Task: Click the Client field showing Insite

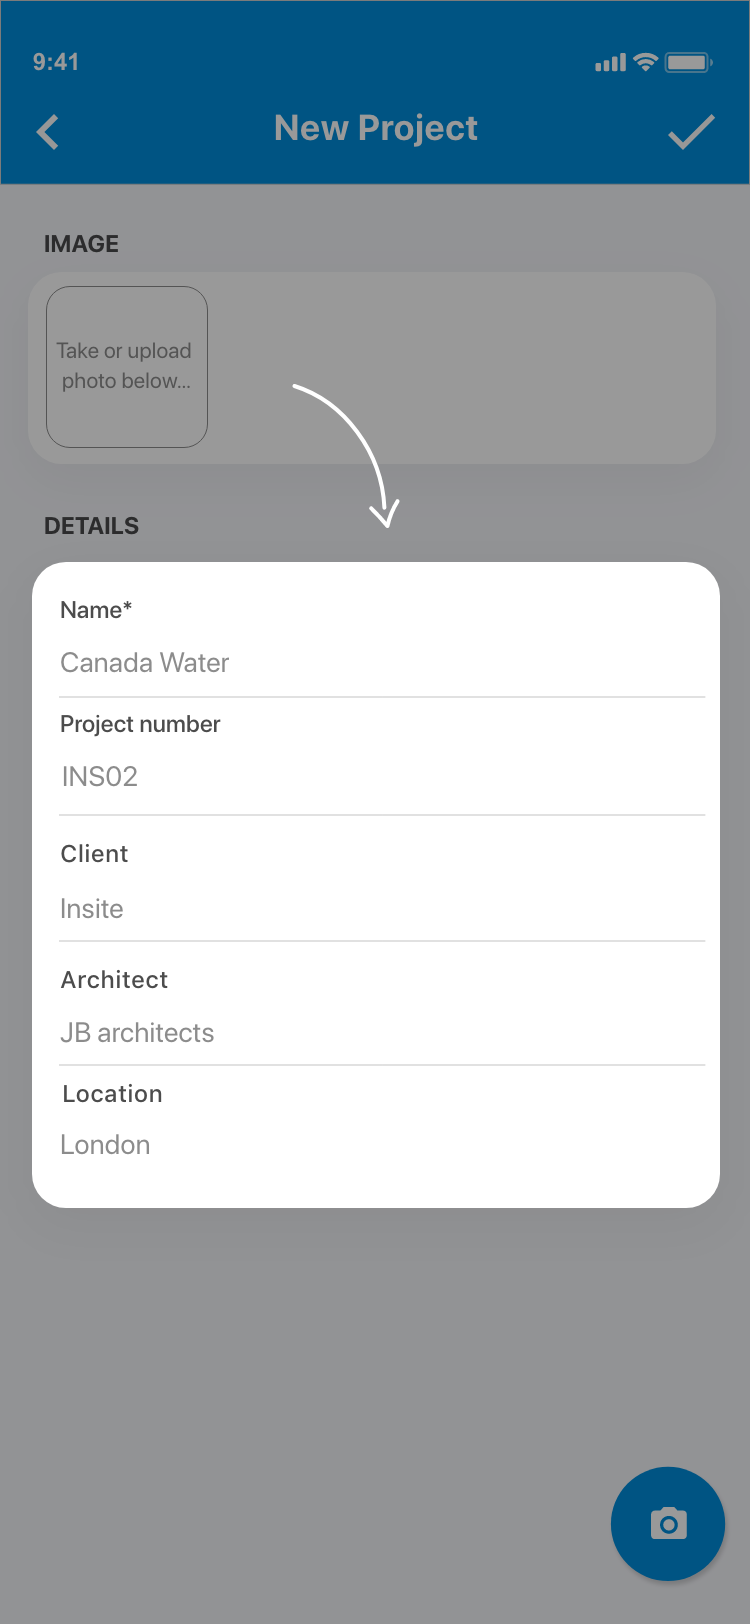Action: (92, 909)
